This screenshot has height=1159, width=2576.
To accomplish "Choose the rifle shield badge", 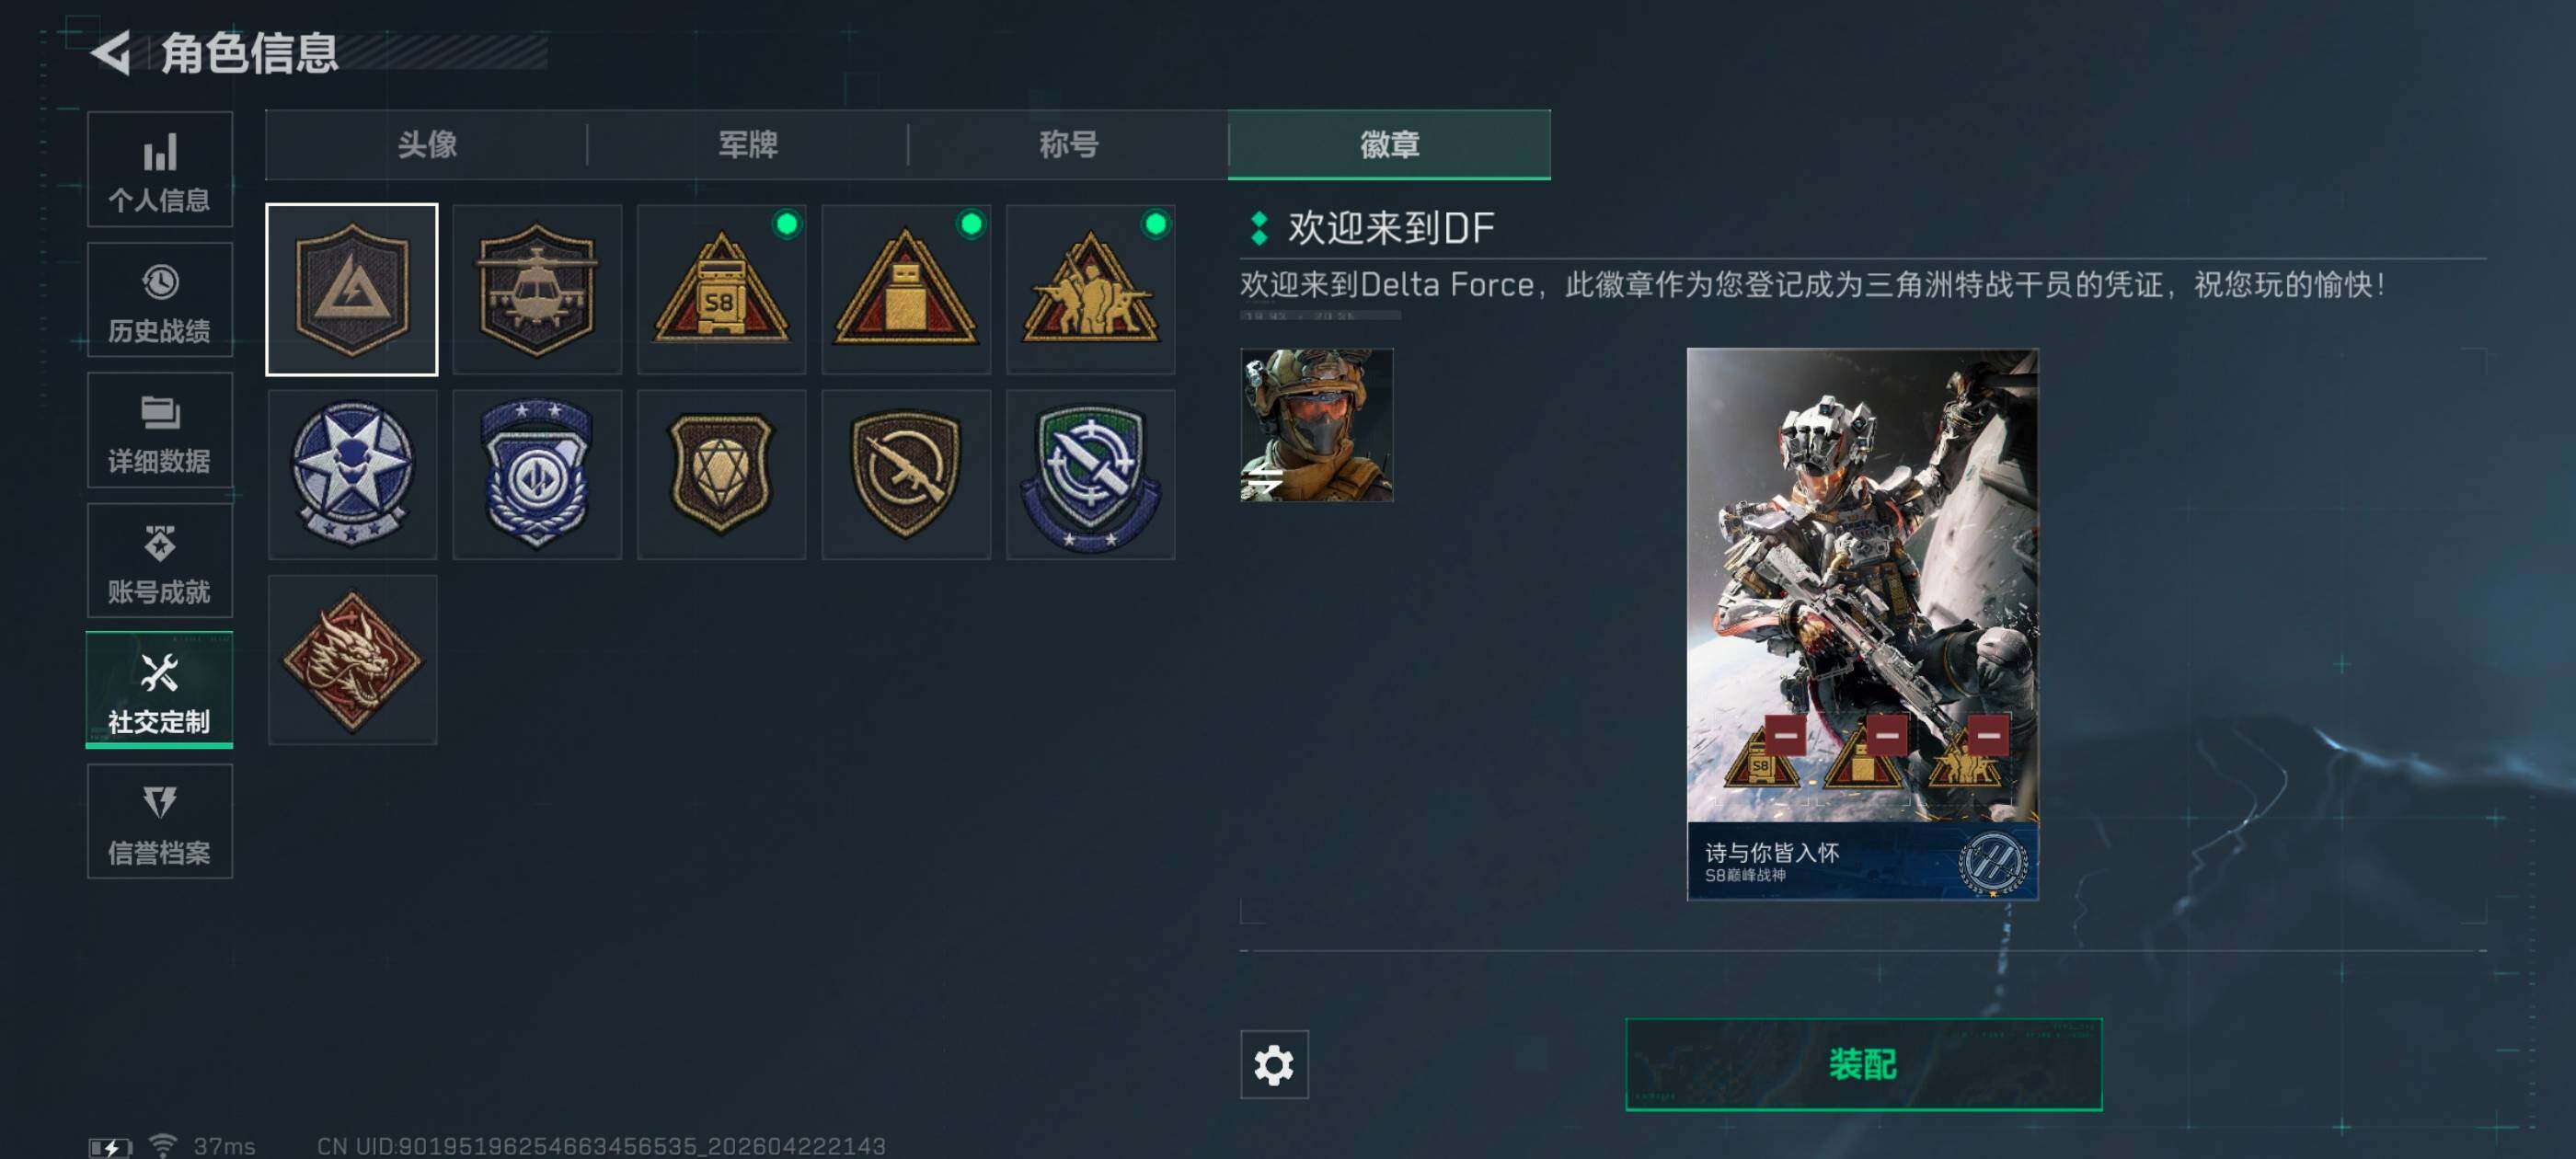I will point(906,475).
